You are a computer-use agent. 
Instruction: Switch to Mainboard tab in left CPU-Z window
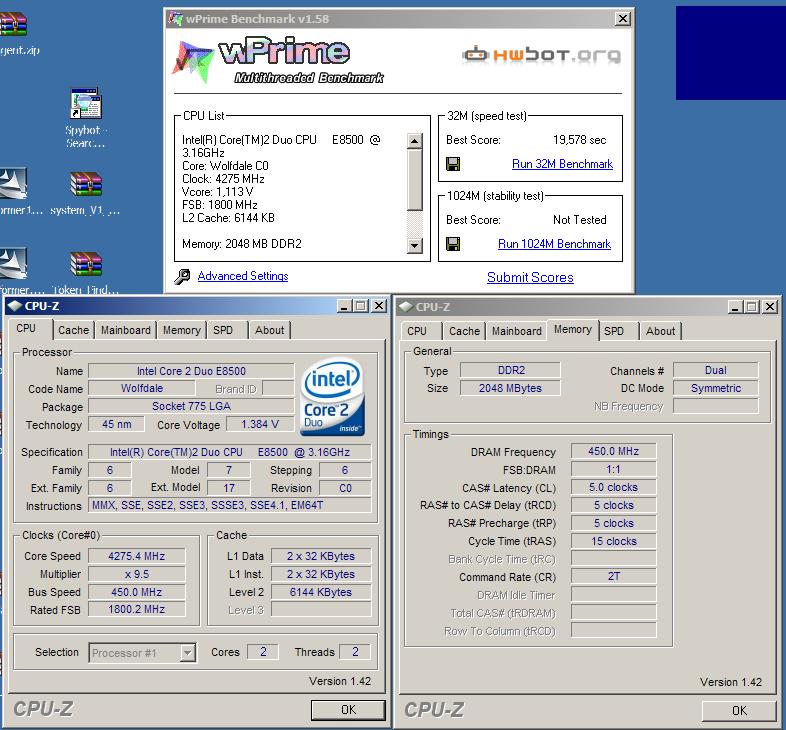pos(125,330)
